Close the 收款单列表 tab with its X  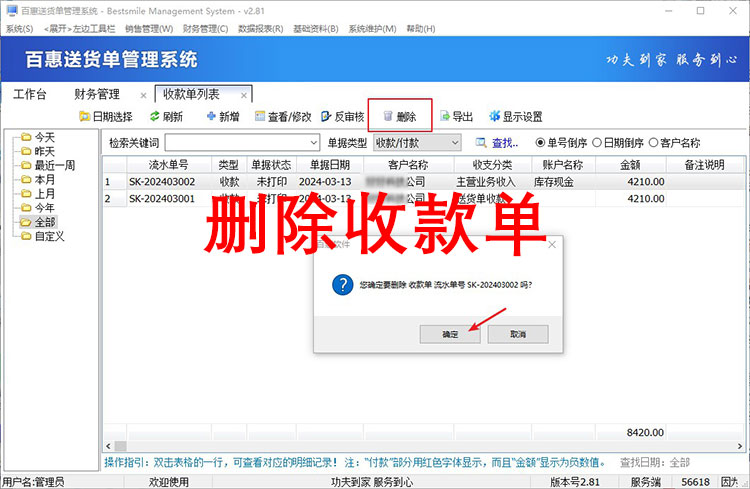pyautogui.click(x=243, y=95)
